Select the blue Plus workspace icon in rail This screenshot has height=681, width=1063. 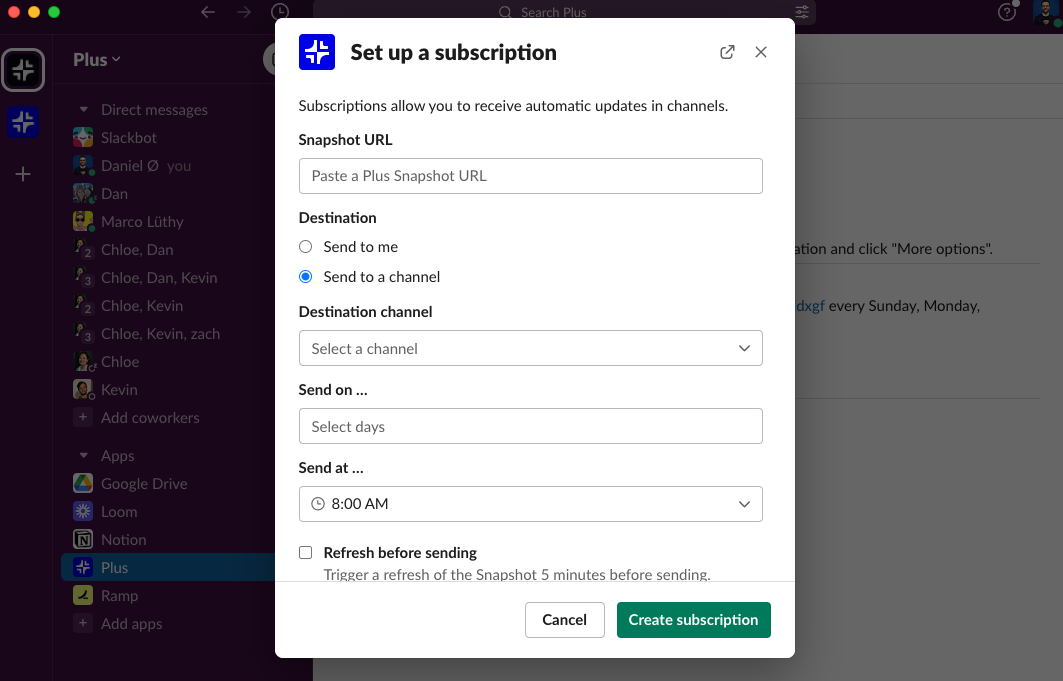click(x=23, y=122)
